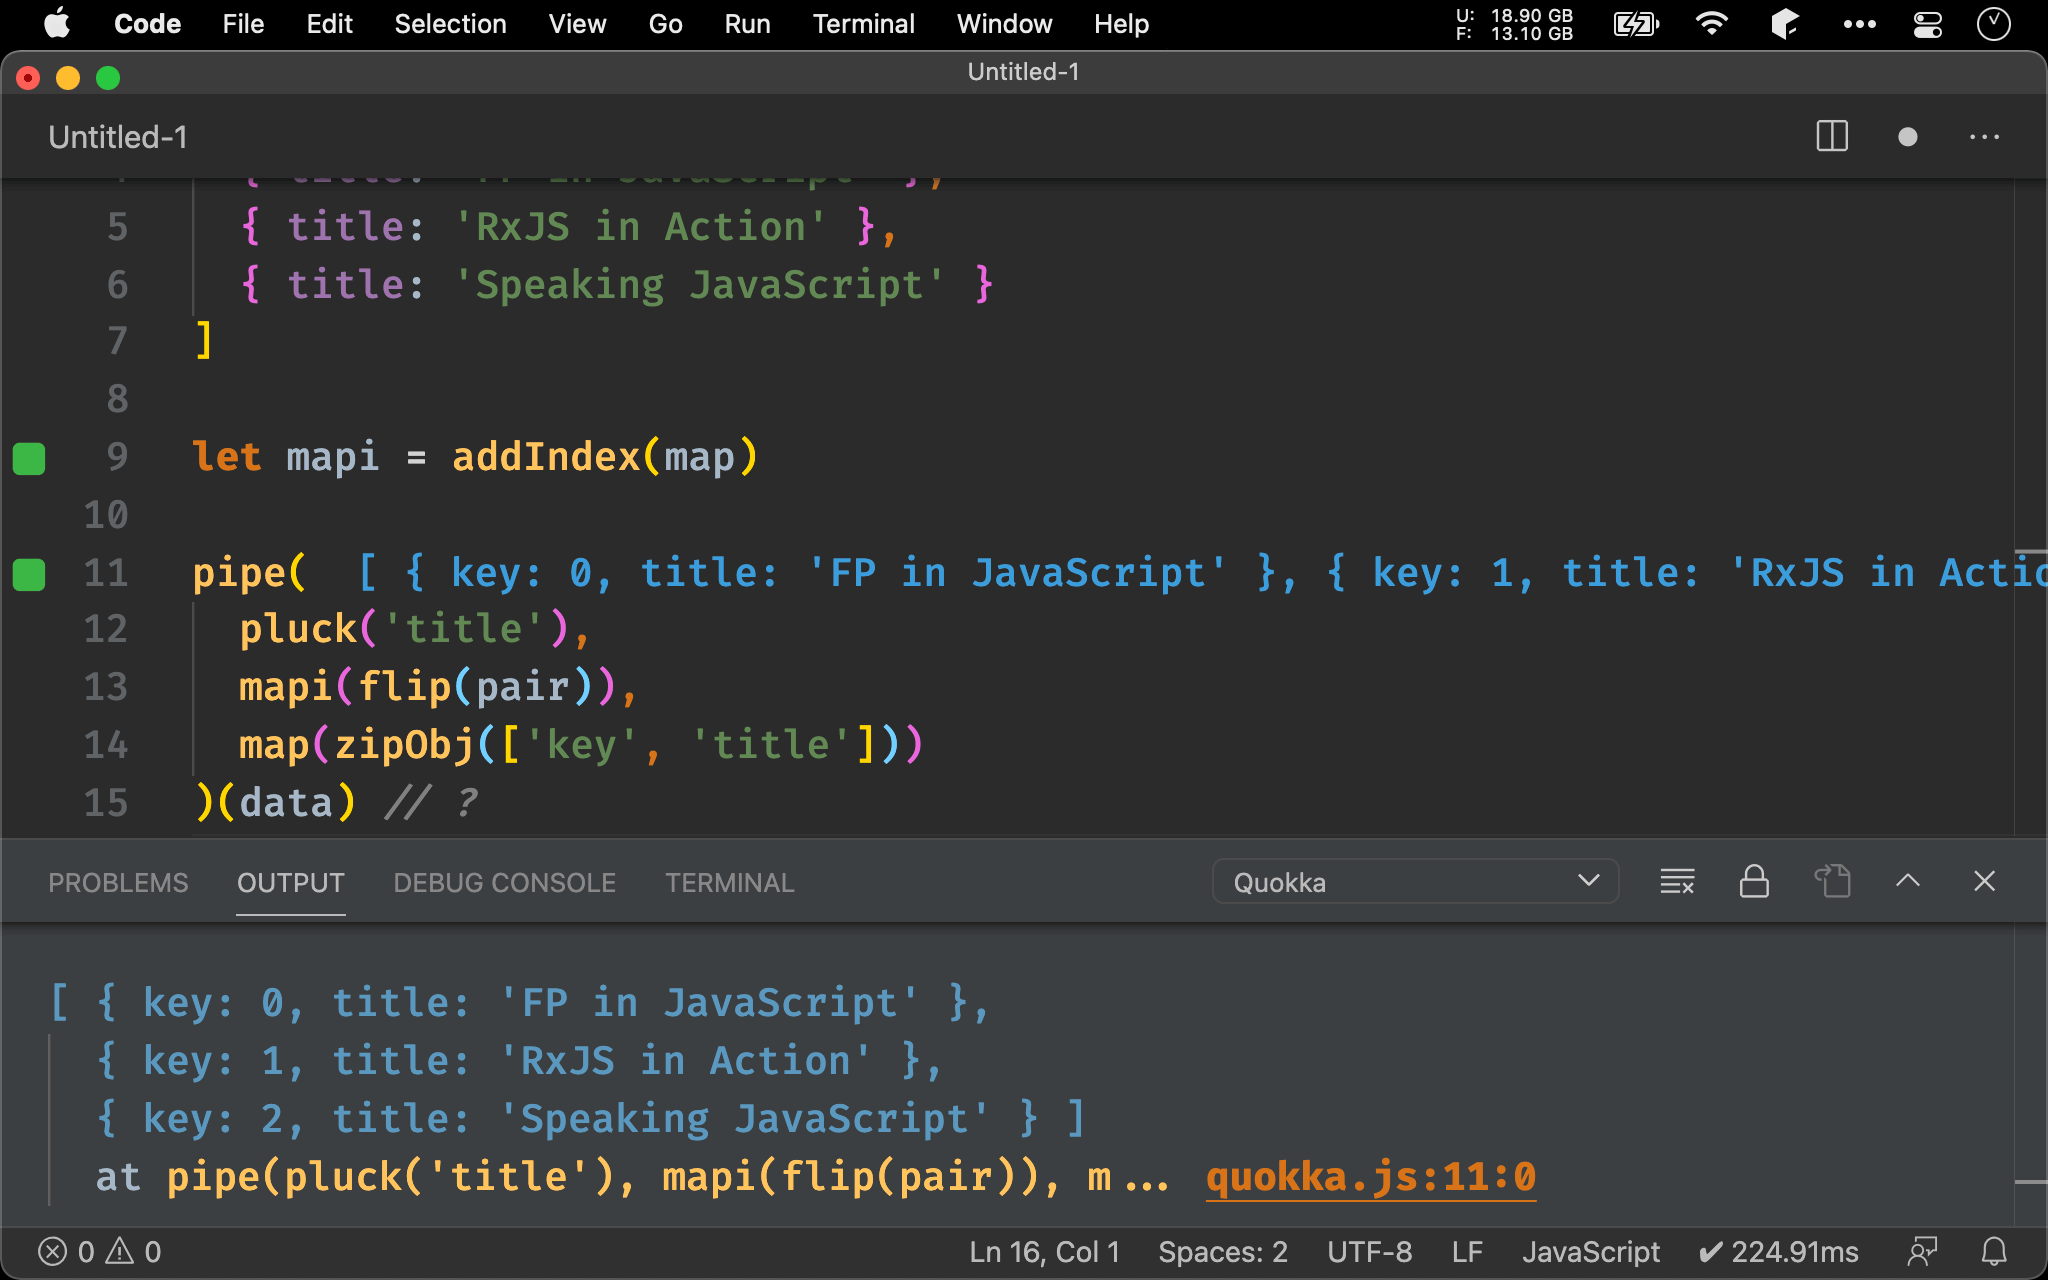
Task: Open the notifications bell
Action: [1994, 1252]
